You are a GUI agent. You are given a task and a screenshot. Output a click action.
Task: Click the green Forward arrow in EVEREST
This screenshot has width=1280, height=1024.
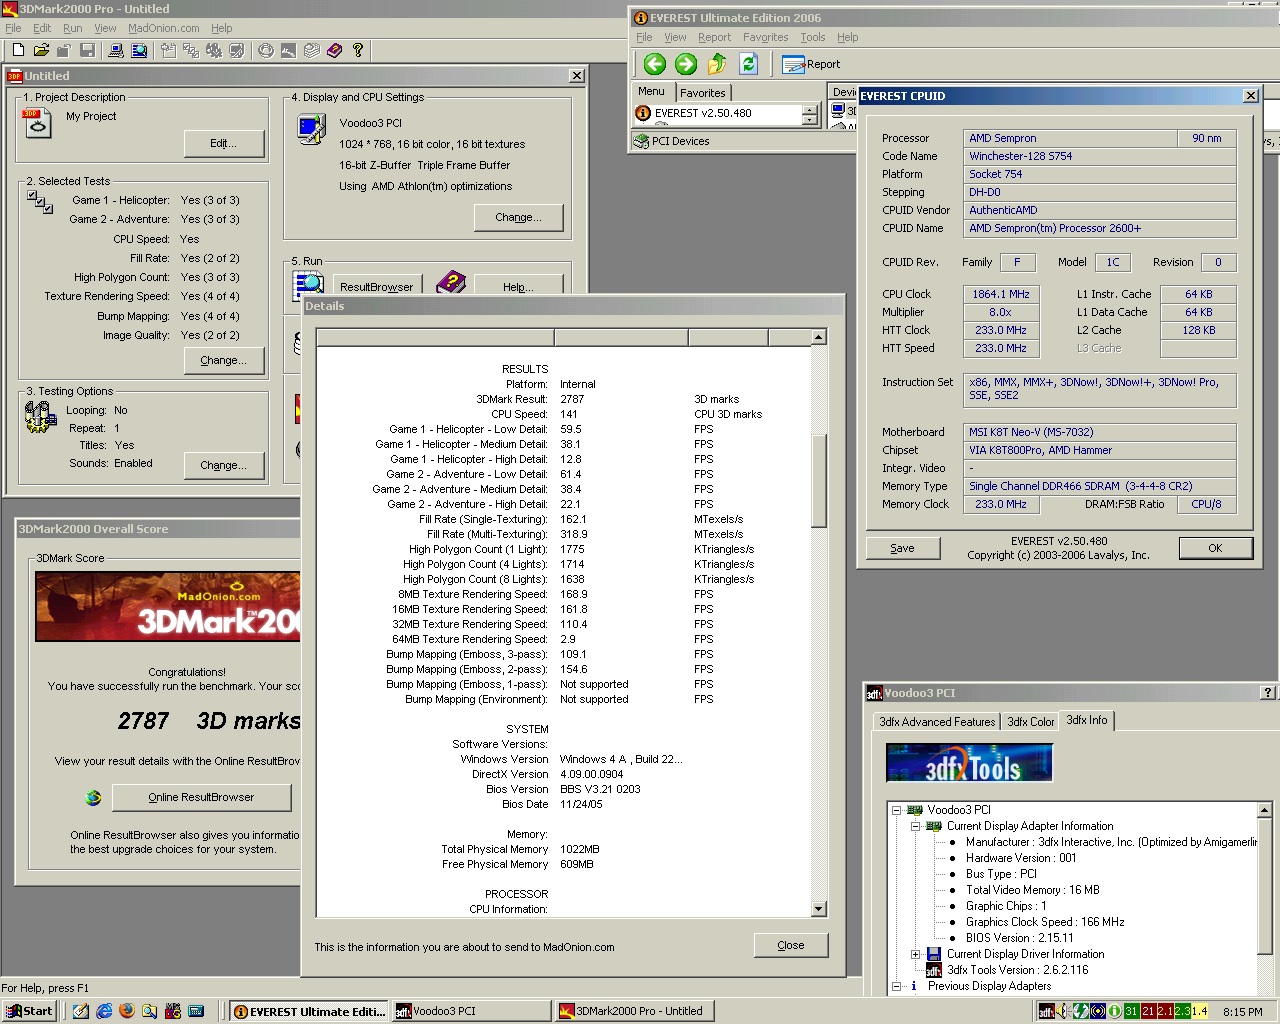coord(686,64)
